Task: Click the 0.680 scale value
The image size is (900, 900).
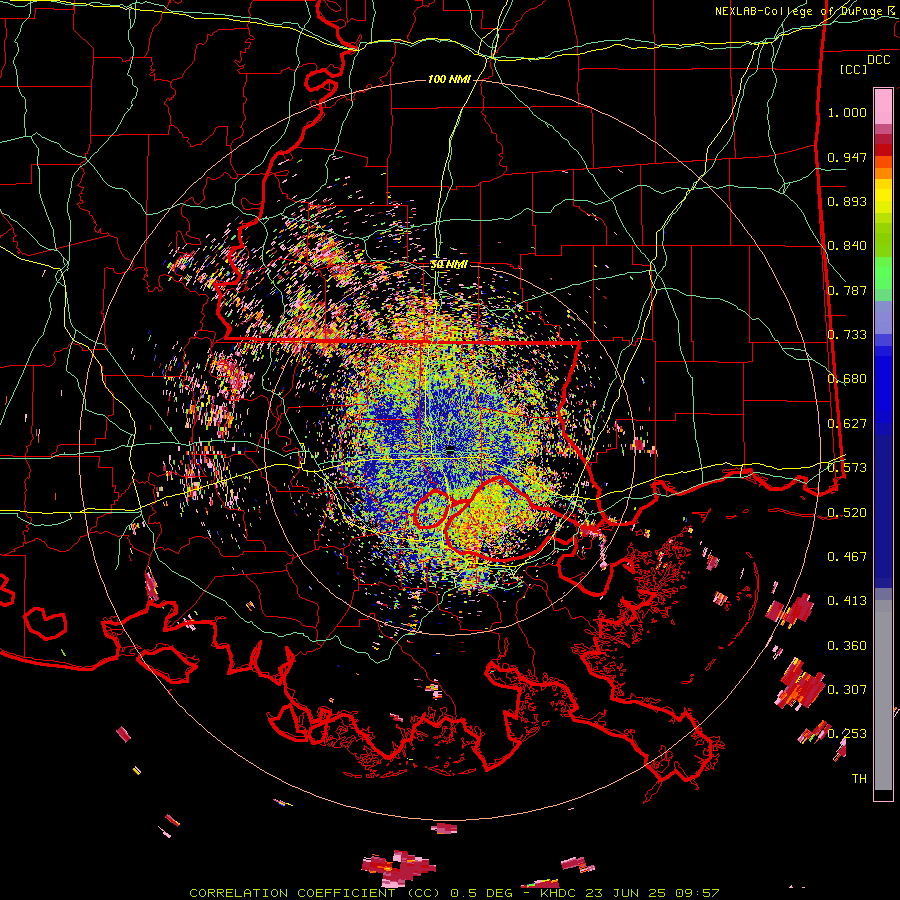Action: [x=847, y=379]
